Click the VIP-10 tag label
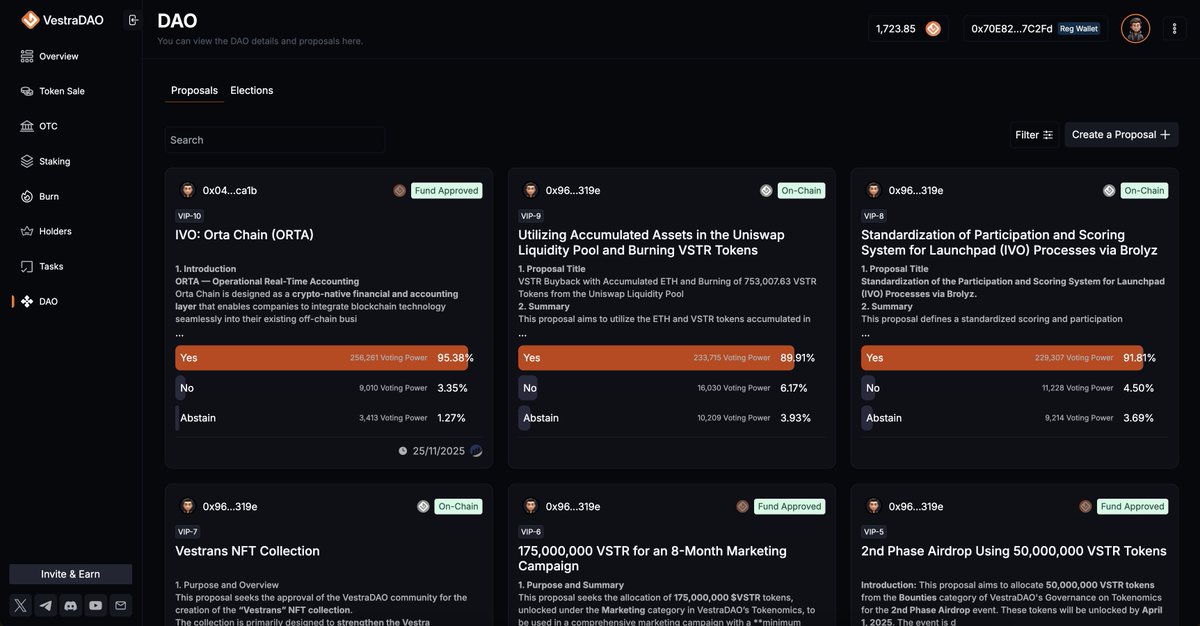Viewport: 1200px width, 626px height. [x=190, y=216]
